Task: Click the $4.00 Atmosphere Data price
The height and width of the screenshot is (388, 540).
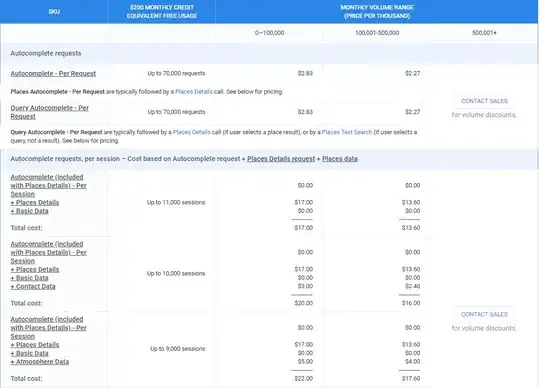Action: click(x=413, y=362)
